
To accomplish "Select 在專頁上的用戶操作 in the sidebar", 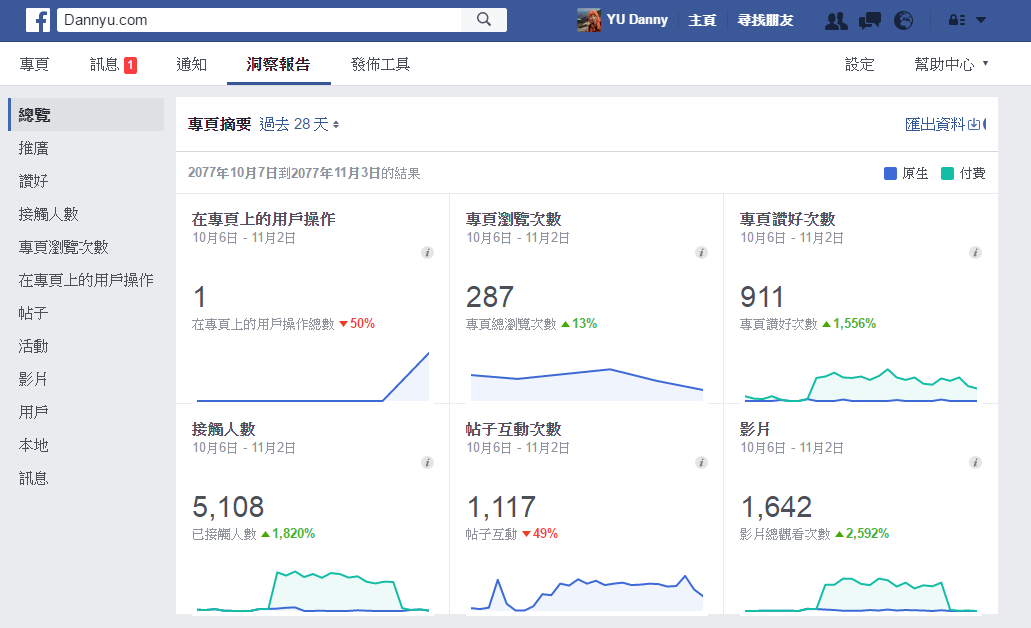I will (86, 280).
